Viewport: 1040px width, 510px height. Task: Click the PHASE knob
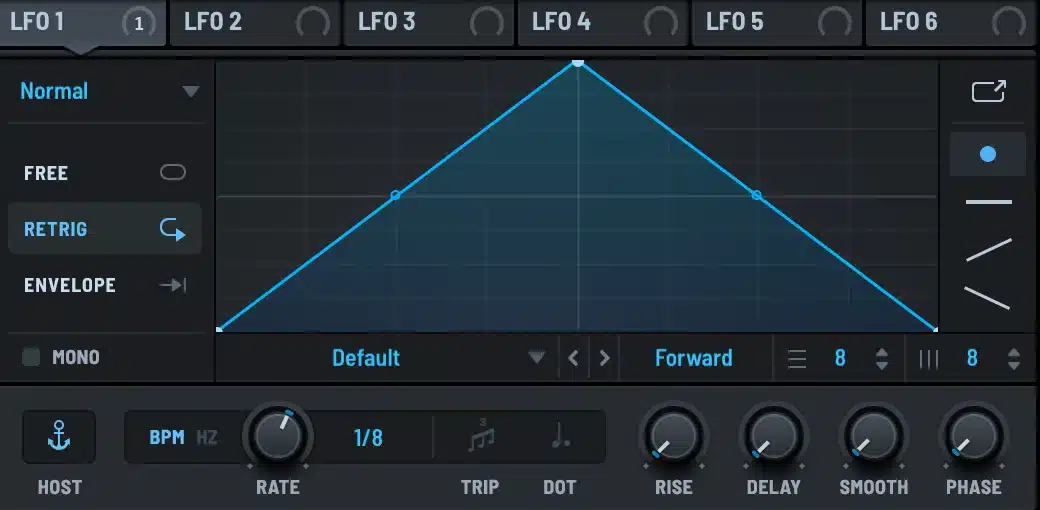click(974, 436)
